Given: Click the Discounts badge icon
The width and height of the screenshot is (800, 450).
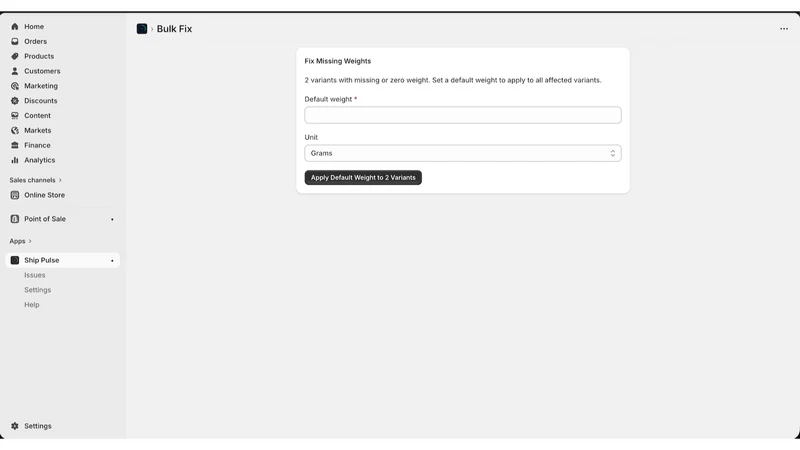Looking at the screenshot, I should 15,101.
